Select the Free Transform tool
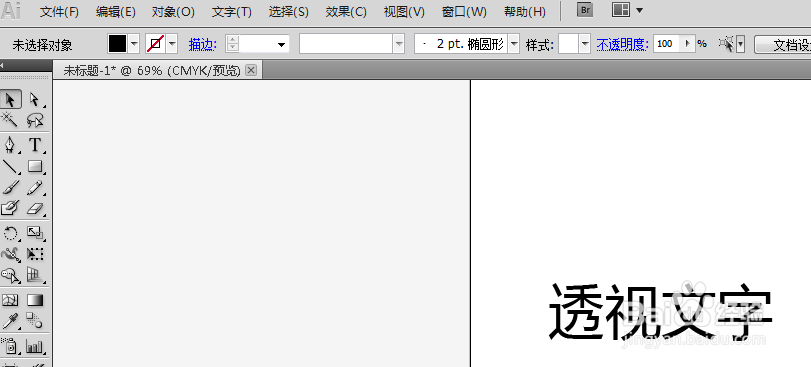The height and width of the screenshot is (367, 811). point(35,254)
